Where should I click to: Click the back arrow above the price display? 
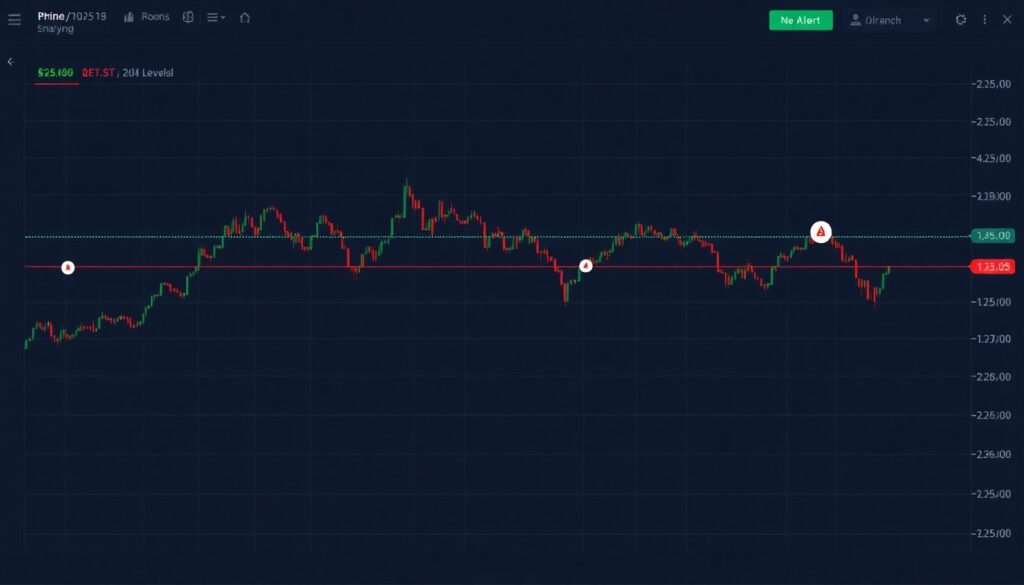tap(10, 61)
